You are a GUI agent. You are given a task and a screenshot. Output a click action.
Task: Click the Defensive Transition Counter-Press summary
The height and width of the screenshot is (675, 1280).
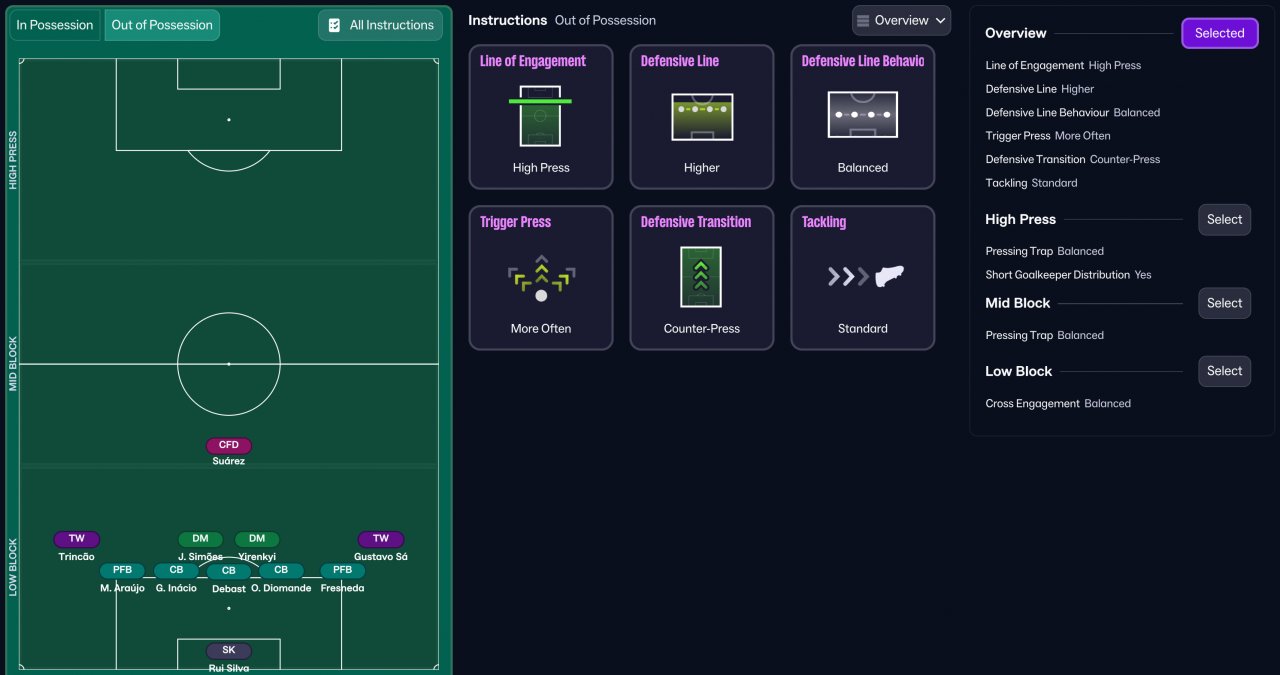(1073, 160)
